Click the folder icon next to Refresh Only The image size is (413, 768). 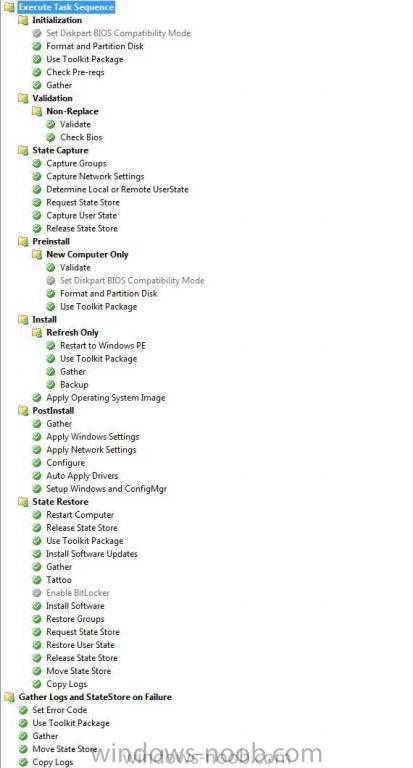(x=37, y=333)
